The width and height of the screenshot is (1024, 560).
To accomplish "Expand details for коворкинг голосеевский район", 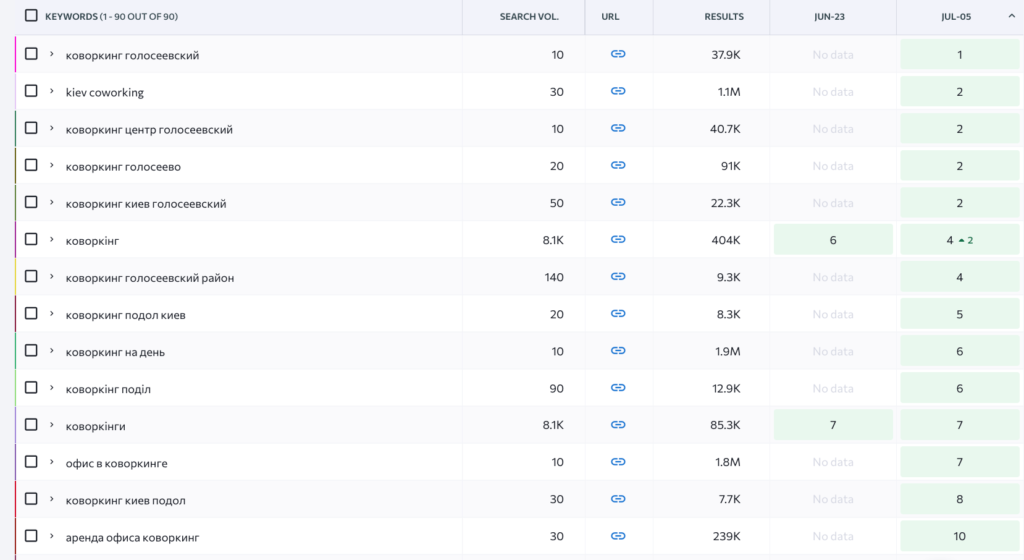I will 52,277.
